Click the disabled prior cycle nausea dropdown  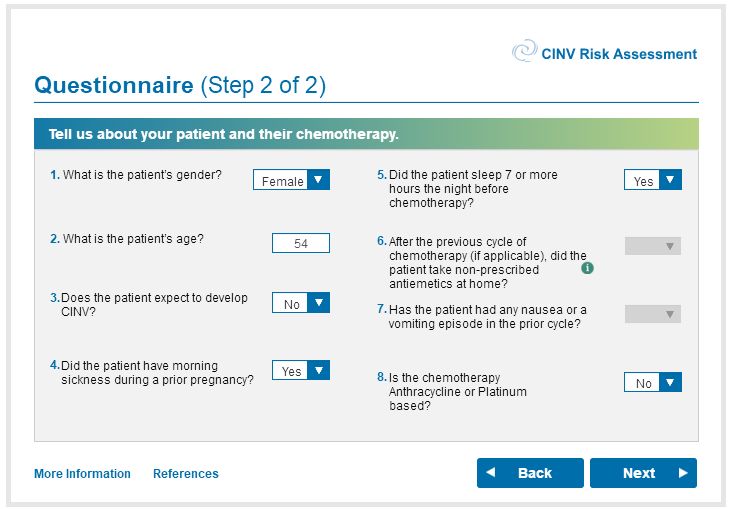(653, 314)
